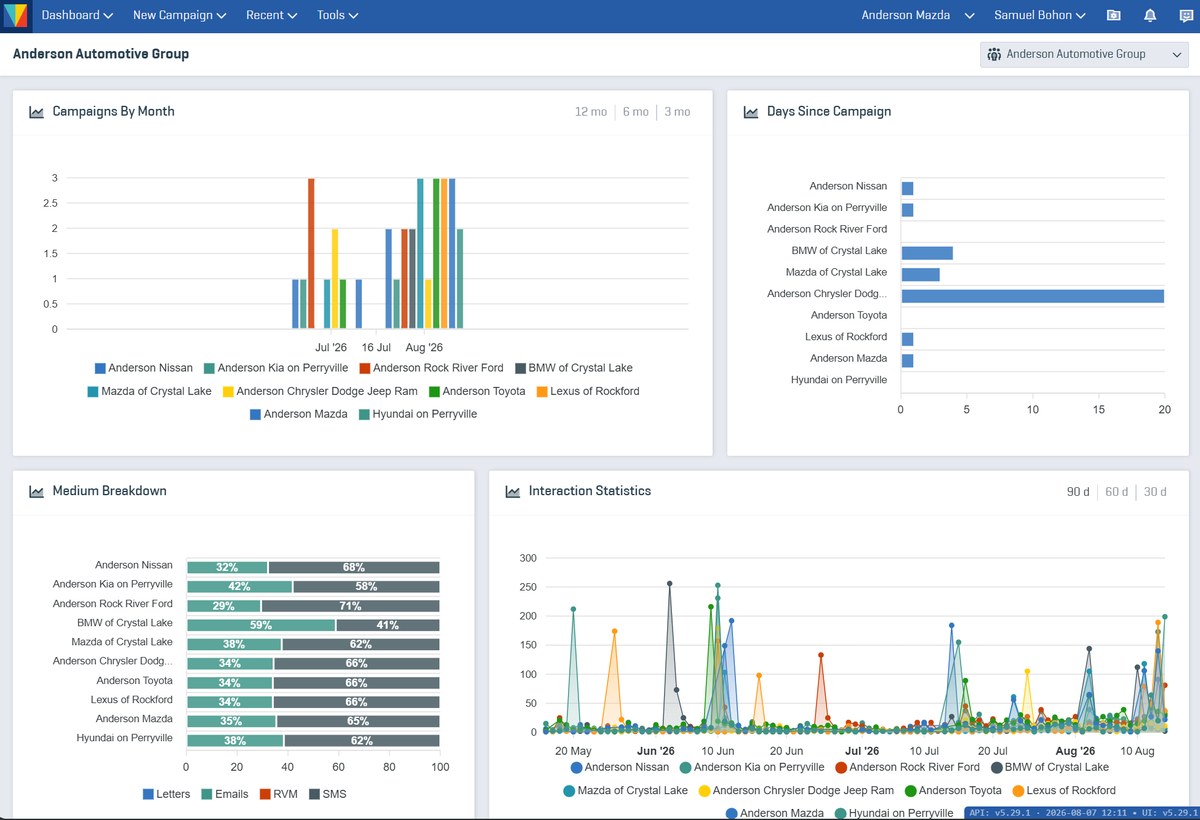Toggle Anderson Nissan in Campaigns By Month legend

click(144, 368)
